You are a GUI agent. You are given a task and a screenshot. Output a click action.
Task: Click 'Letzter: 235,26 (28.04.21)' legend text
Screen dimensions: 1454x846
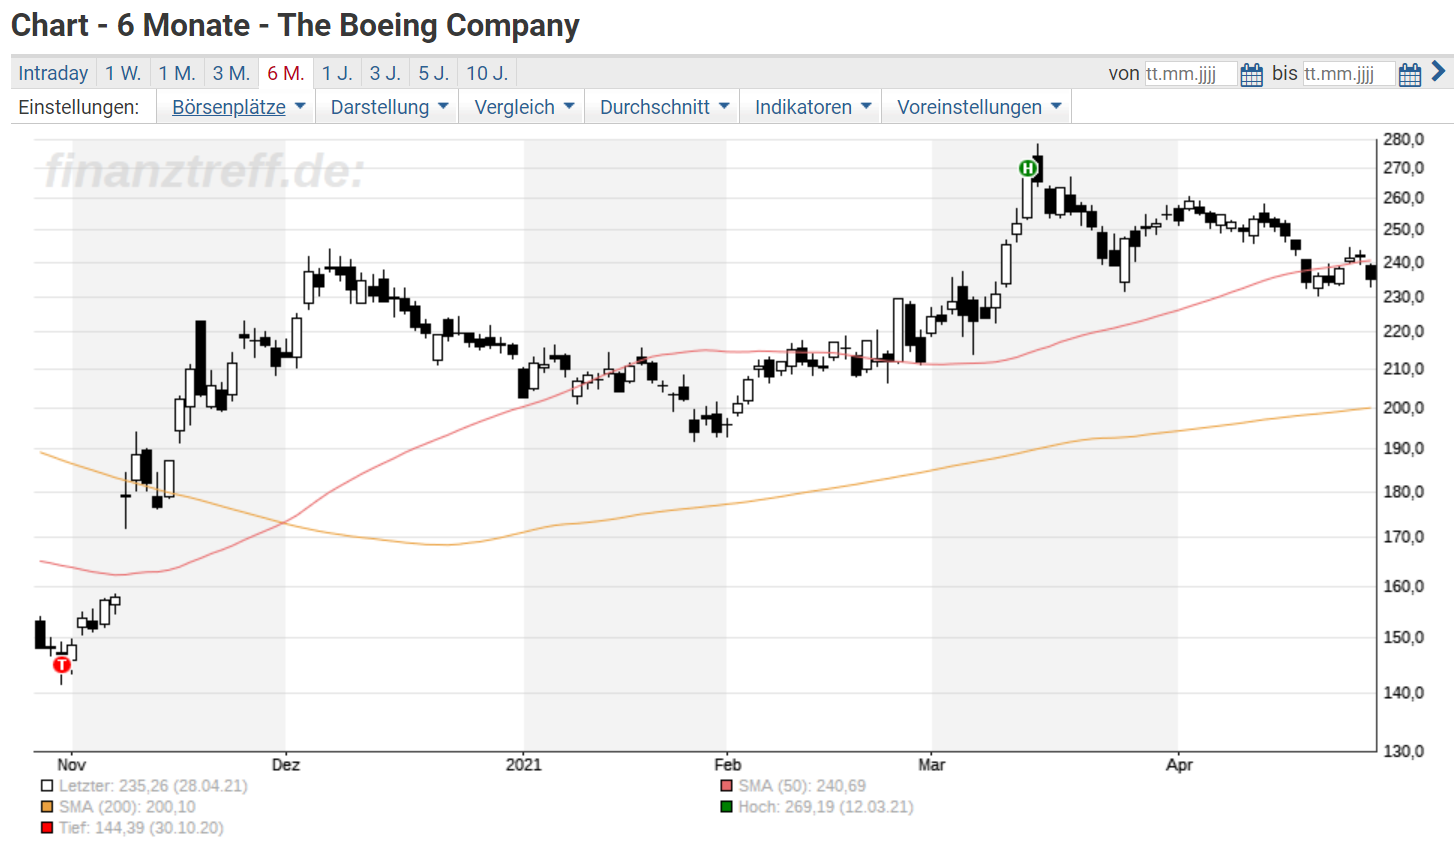point(153,786)
